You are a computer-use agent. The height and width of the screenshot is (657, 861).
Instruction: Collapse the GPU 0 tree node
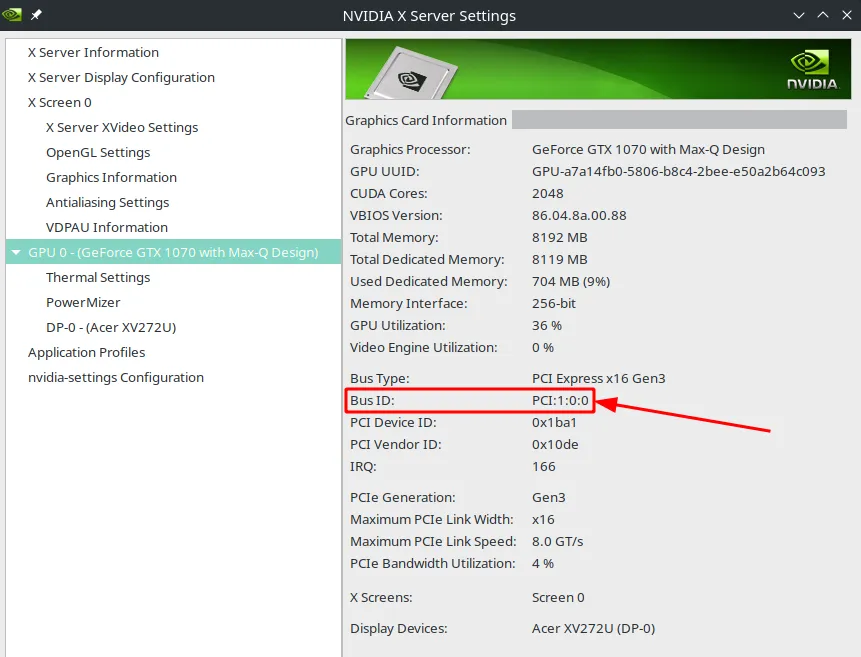pos(16,253)
